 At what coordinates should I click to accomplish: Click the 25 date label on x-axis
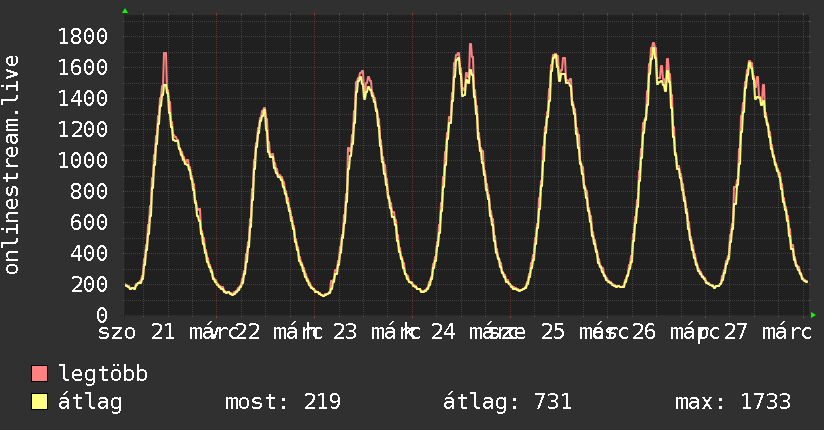(x=553, y=332)
